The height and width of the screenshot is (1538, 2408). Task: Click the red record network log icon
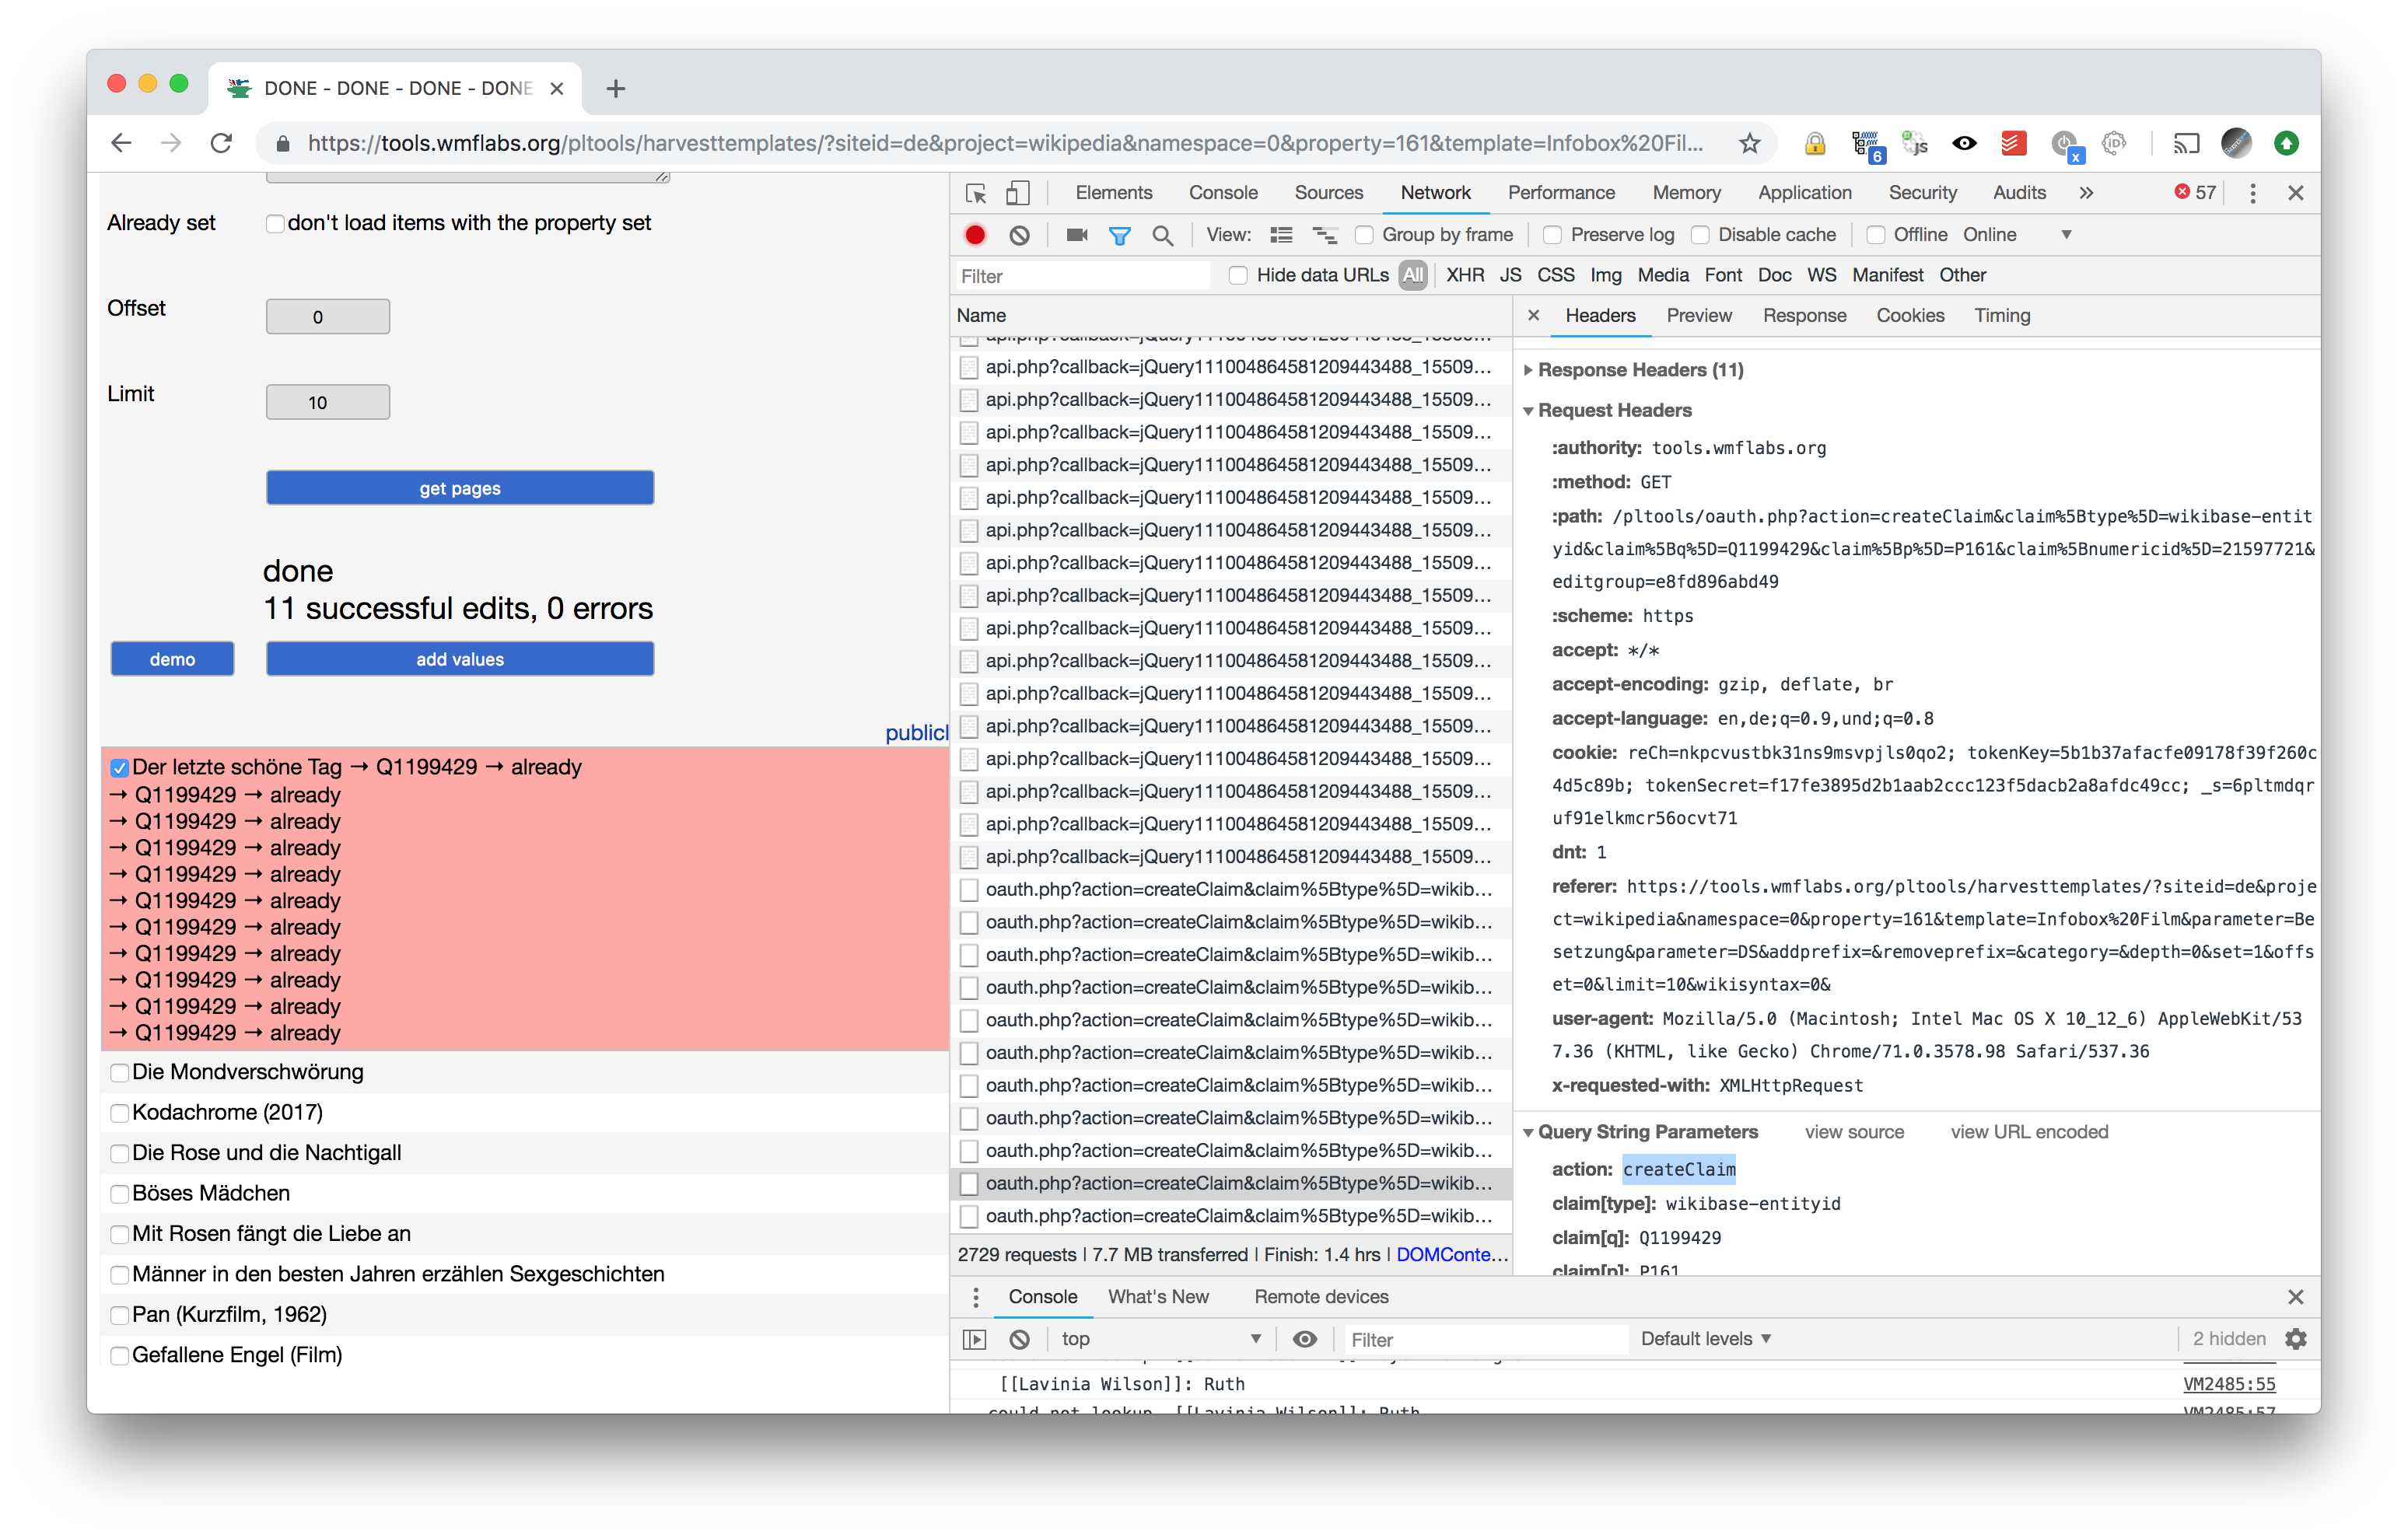pyautogui.click(x=975, y=235)
